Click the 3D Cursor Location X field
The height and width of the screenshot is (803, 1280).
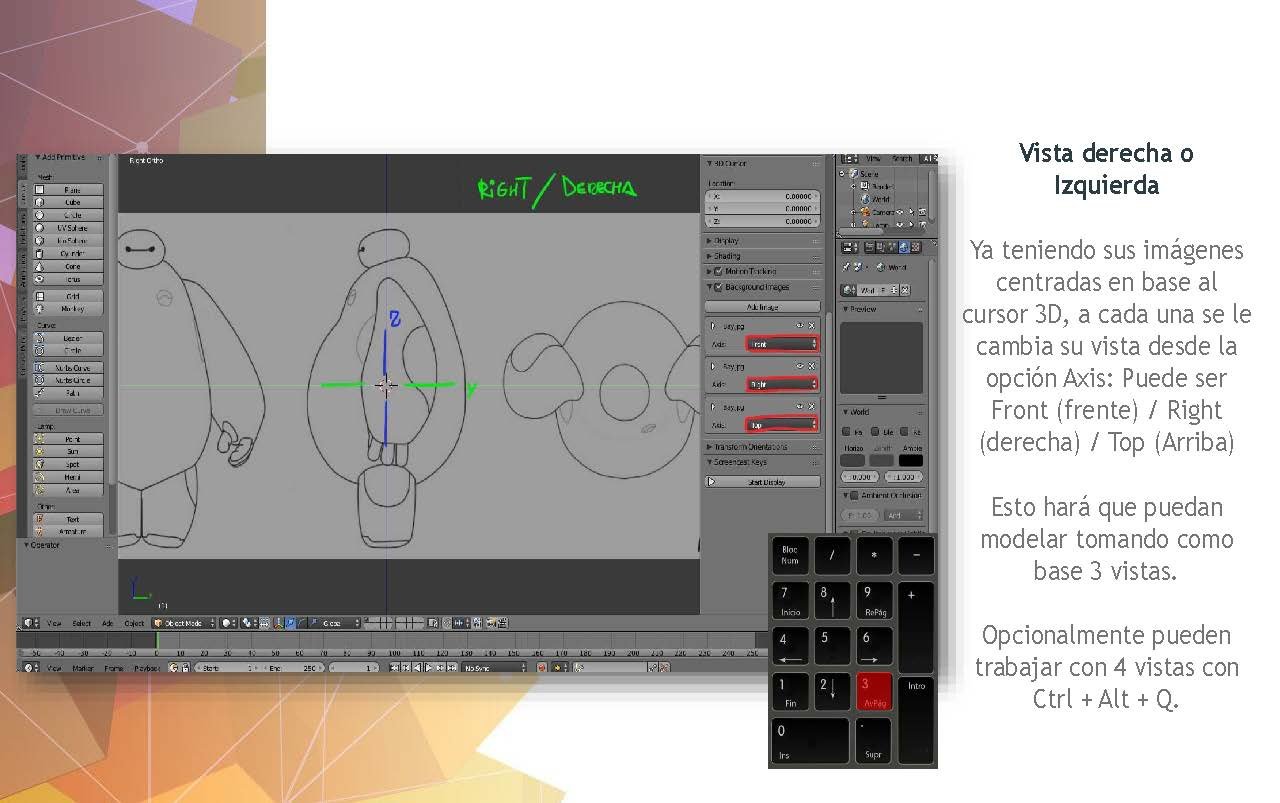click(762, 196)
